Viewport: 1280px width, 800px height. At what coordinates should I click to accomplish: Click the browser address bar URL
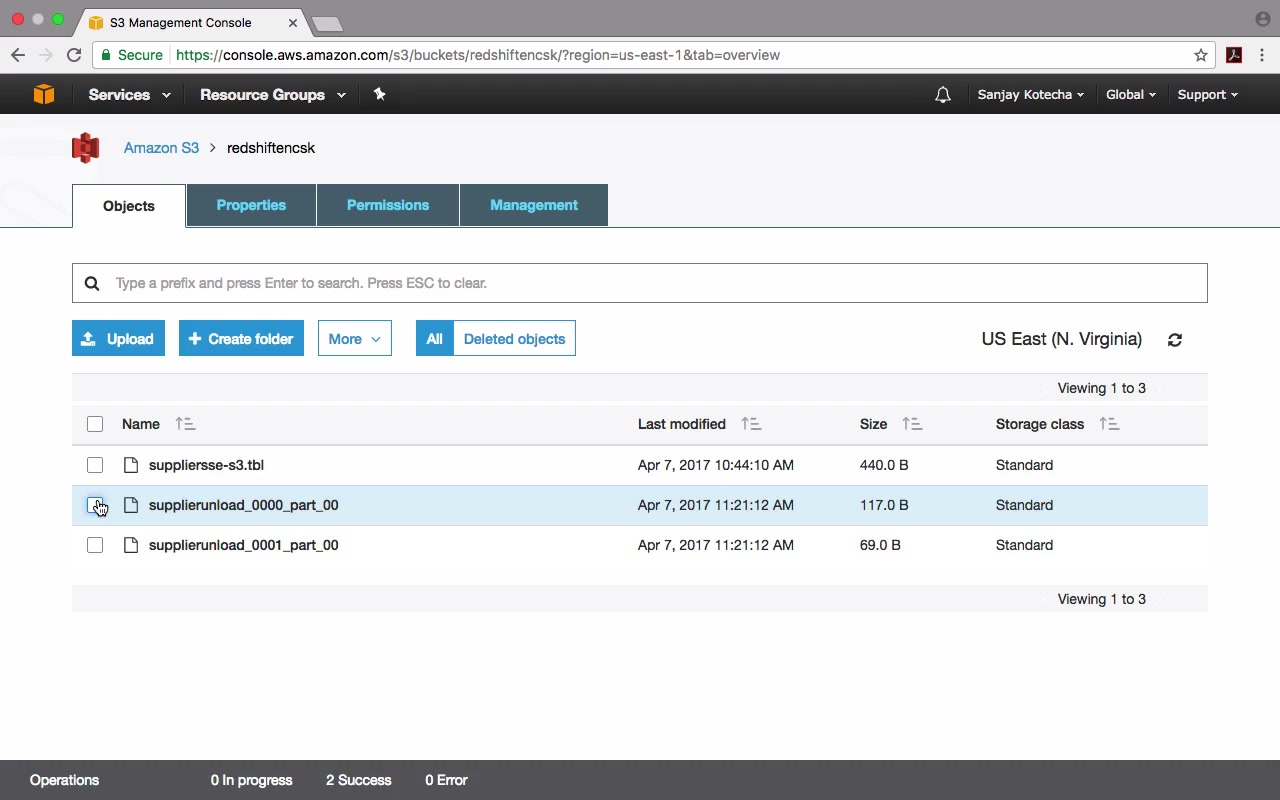point(478,55)
